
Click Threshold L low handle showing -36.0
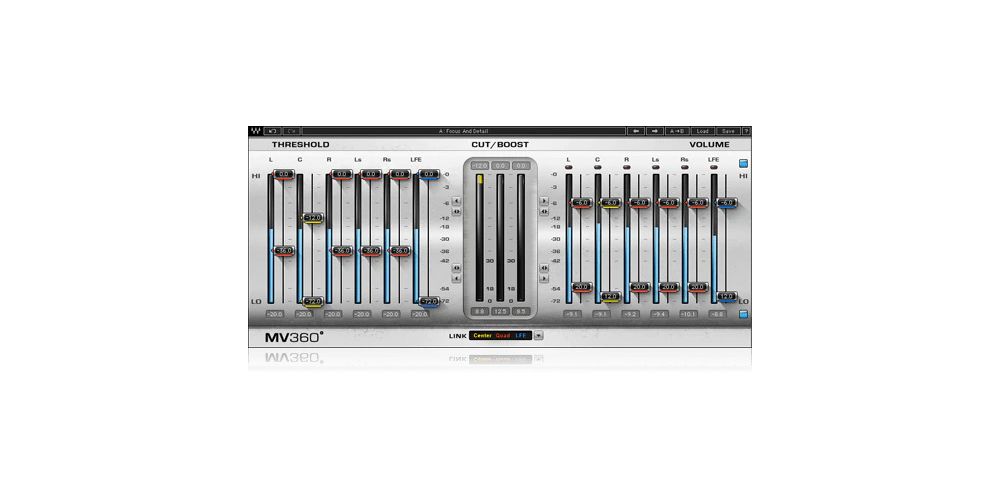click(x=283, y=251)
